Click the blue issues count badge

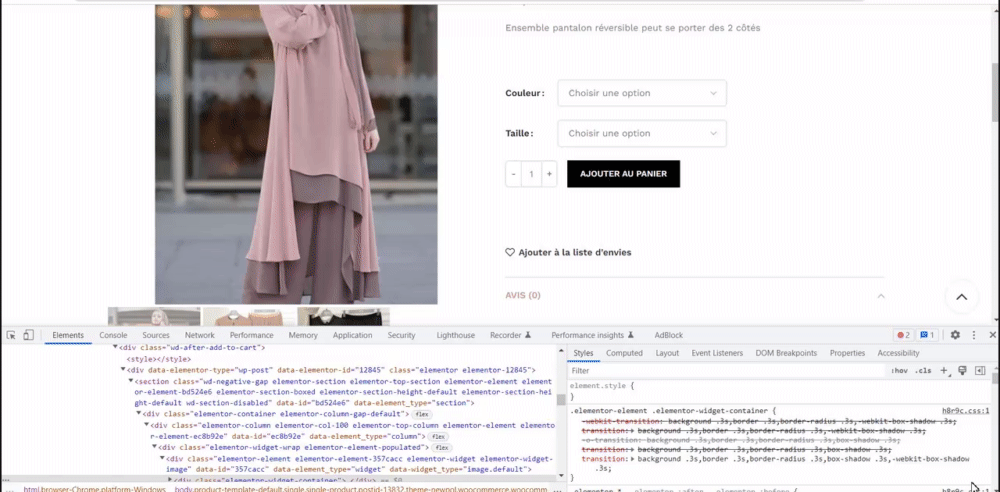tap(927, 335)
